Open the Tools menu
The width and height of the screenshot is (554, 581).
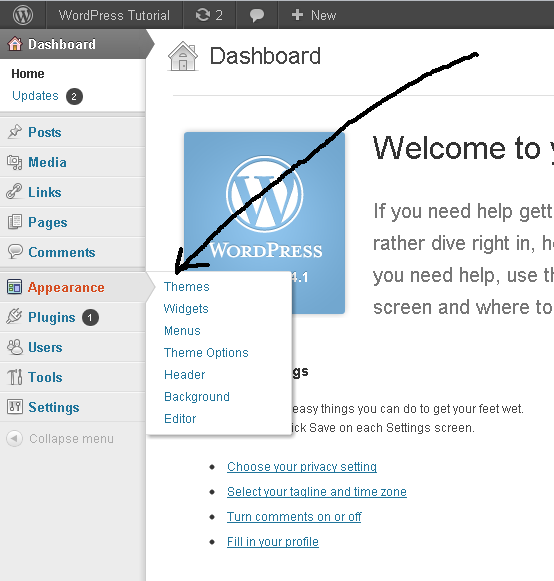(45, 377)
